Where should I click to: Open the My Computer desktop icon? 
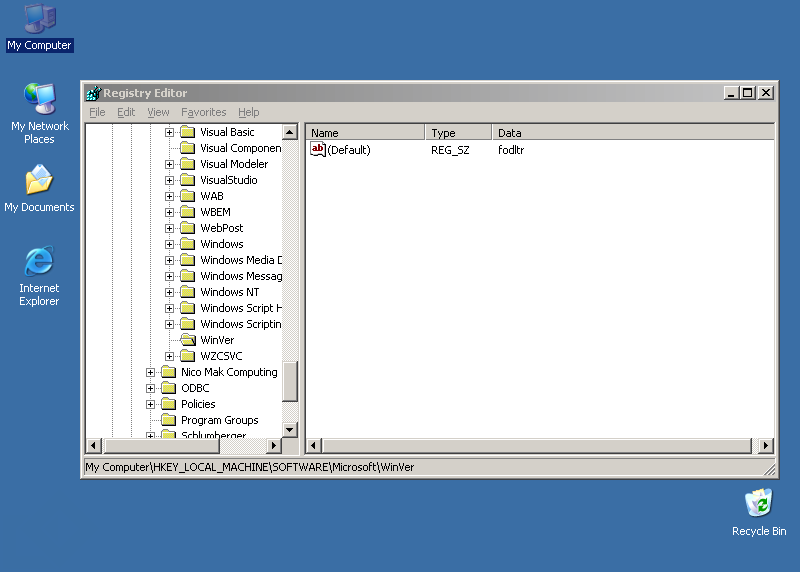(x=39, y=27)
